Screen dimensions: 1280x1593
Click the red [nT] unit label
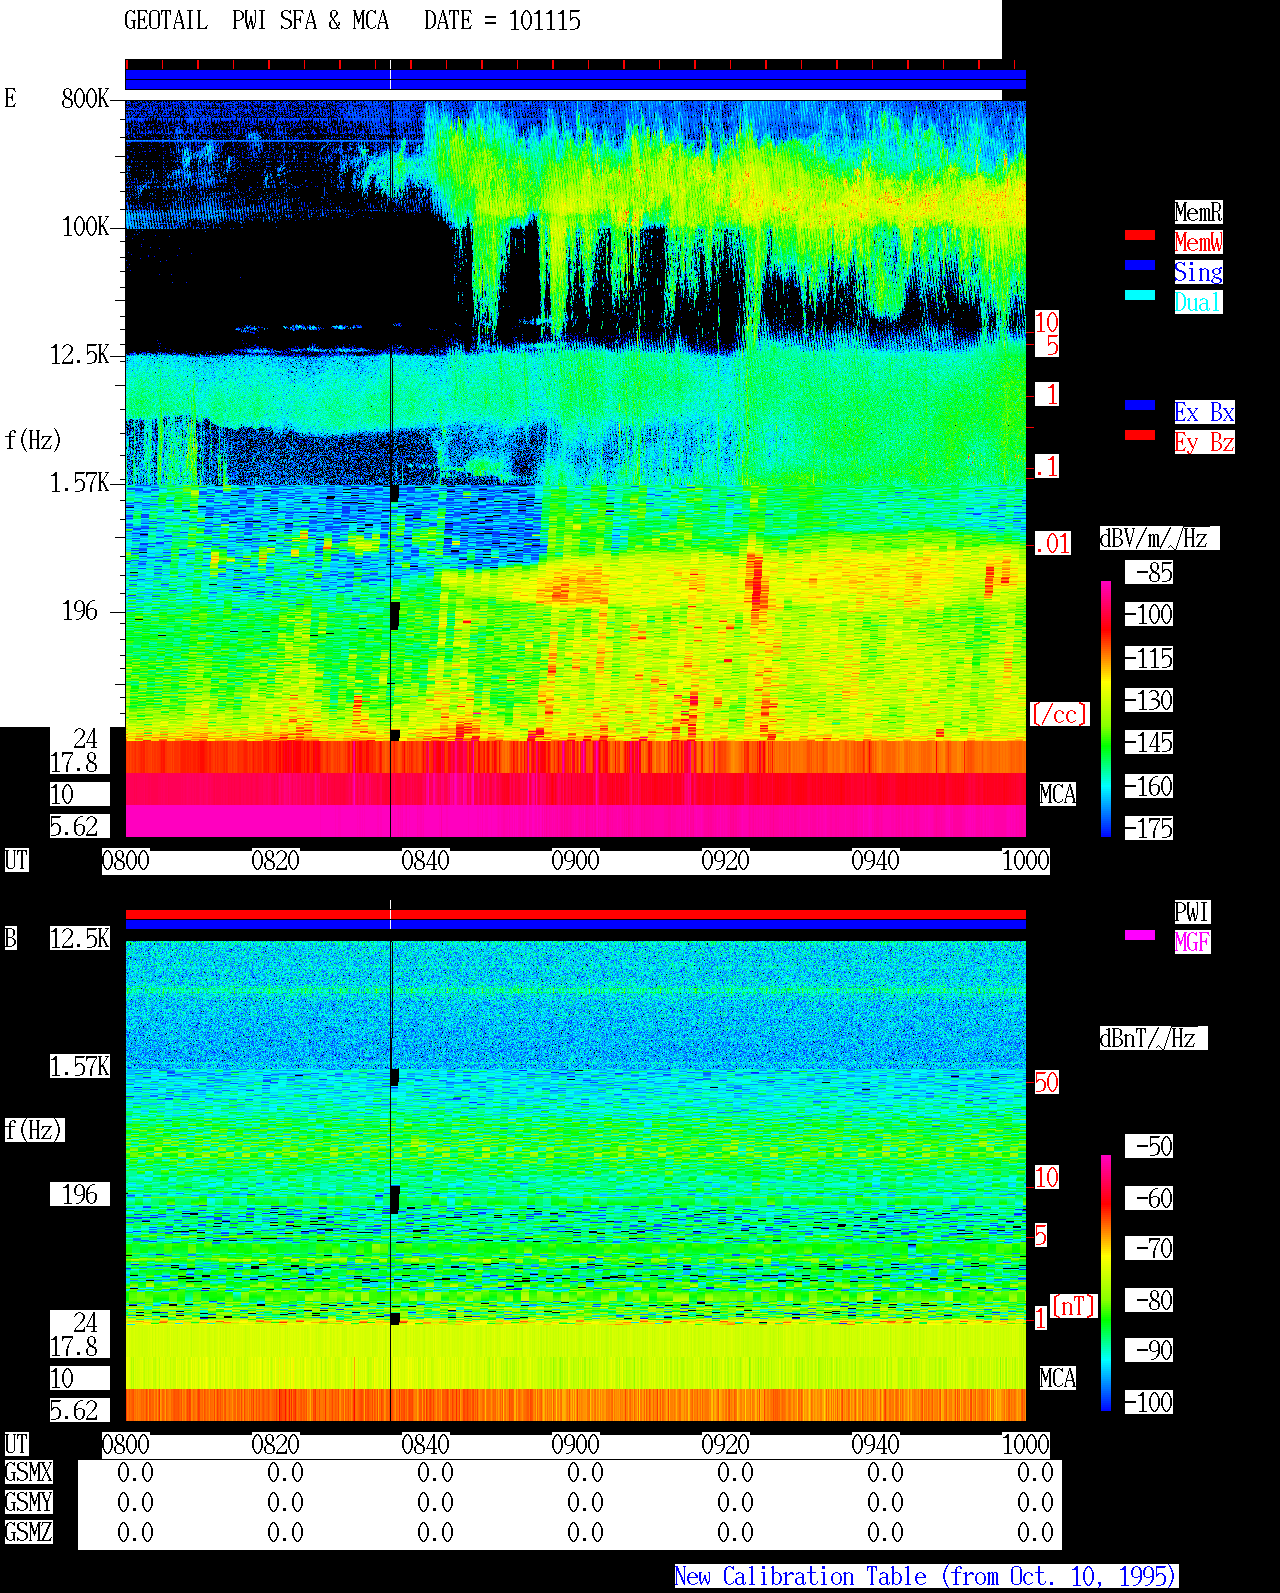pos(1074,1306)
